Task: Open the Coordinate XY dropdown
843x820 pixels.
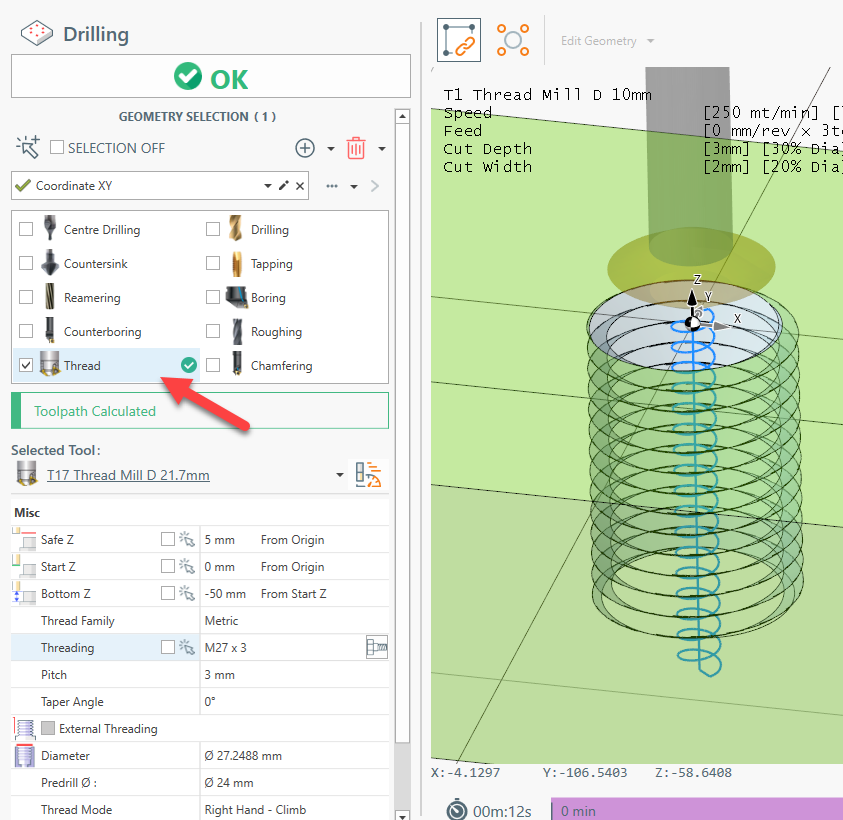Action: click(268, 186)
